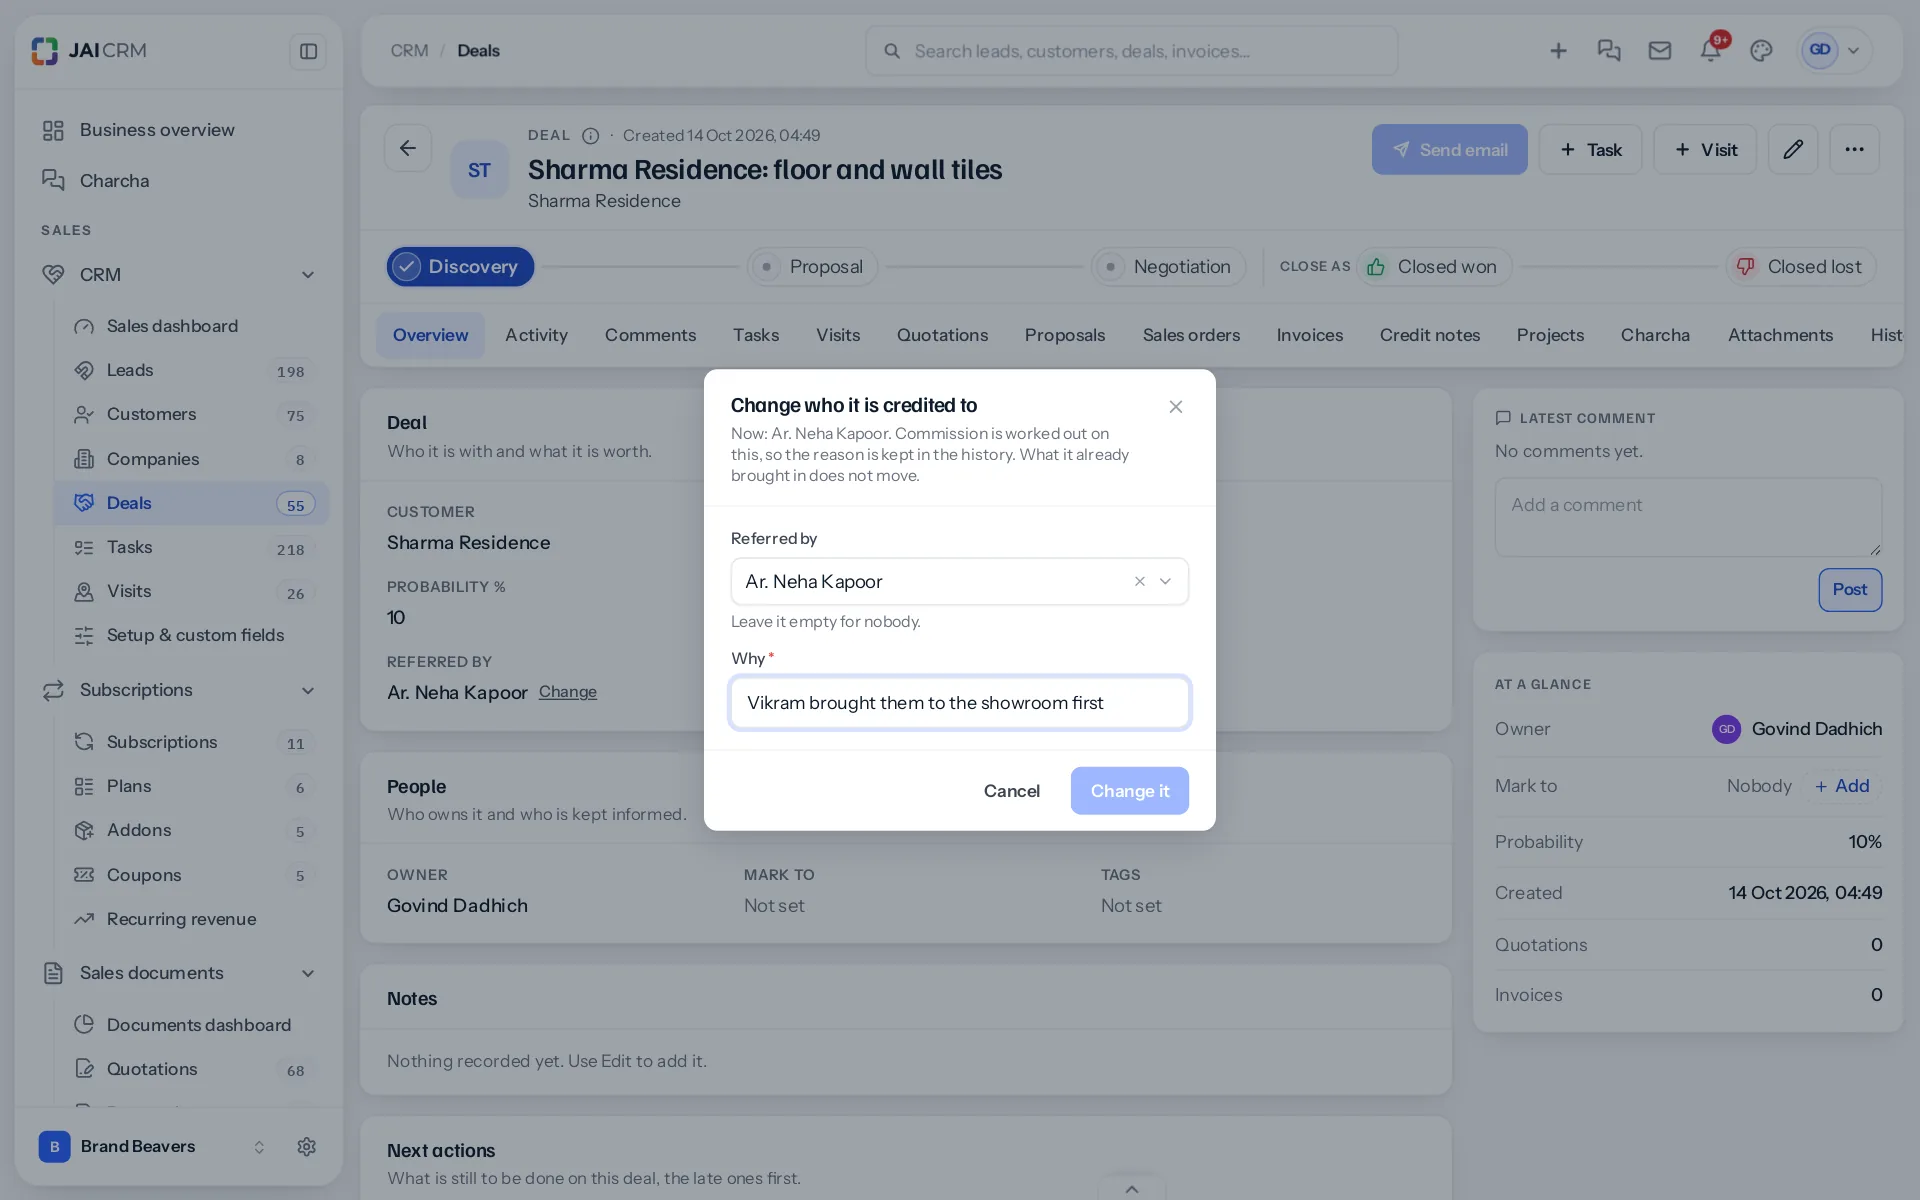Close the credit change dialog

point(1176,407)
